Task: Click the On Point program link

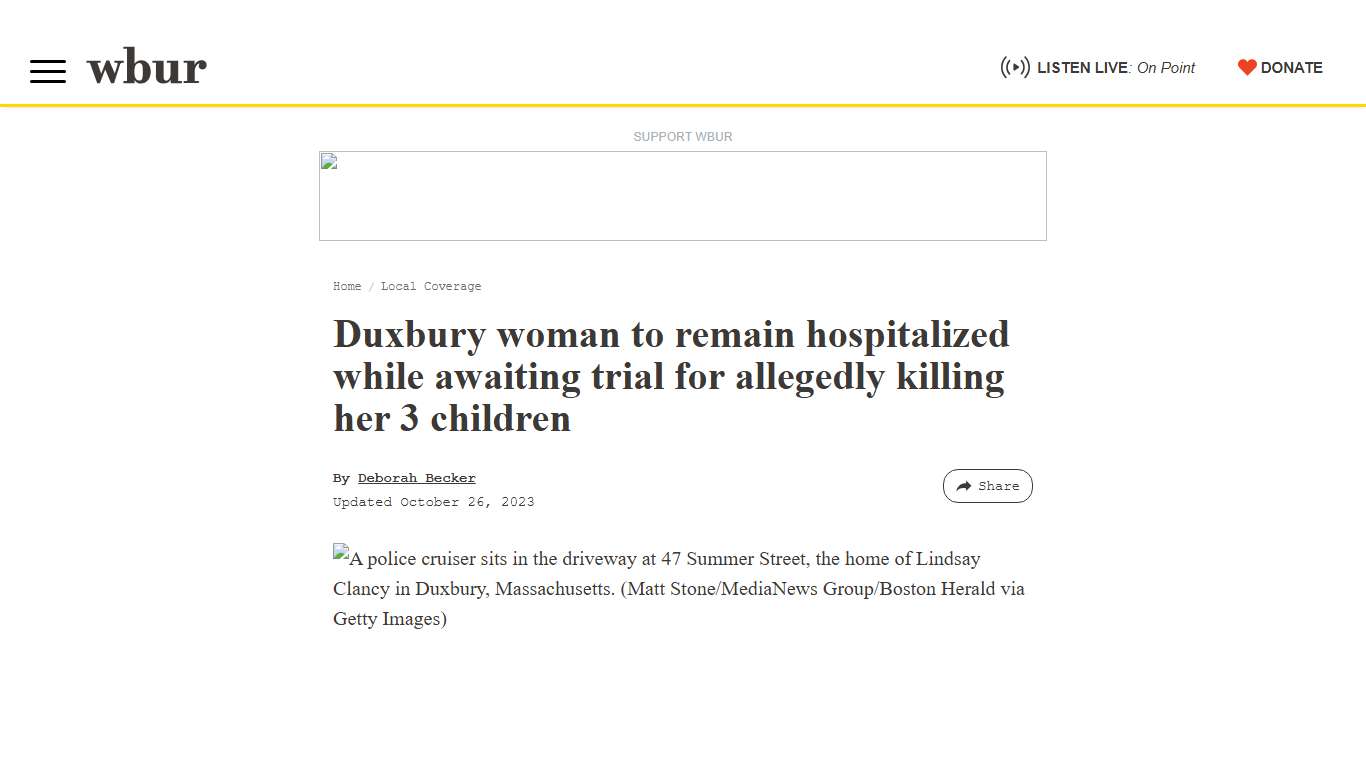Action: coord(1165,68)
